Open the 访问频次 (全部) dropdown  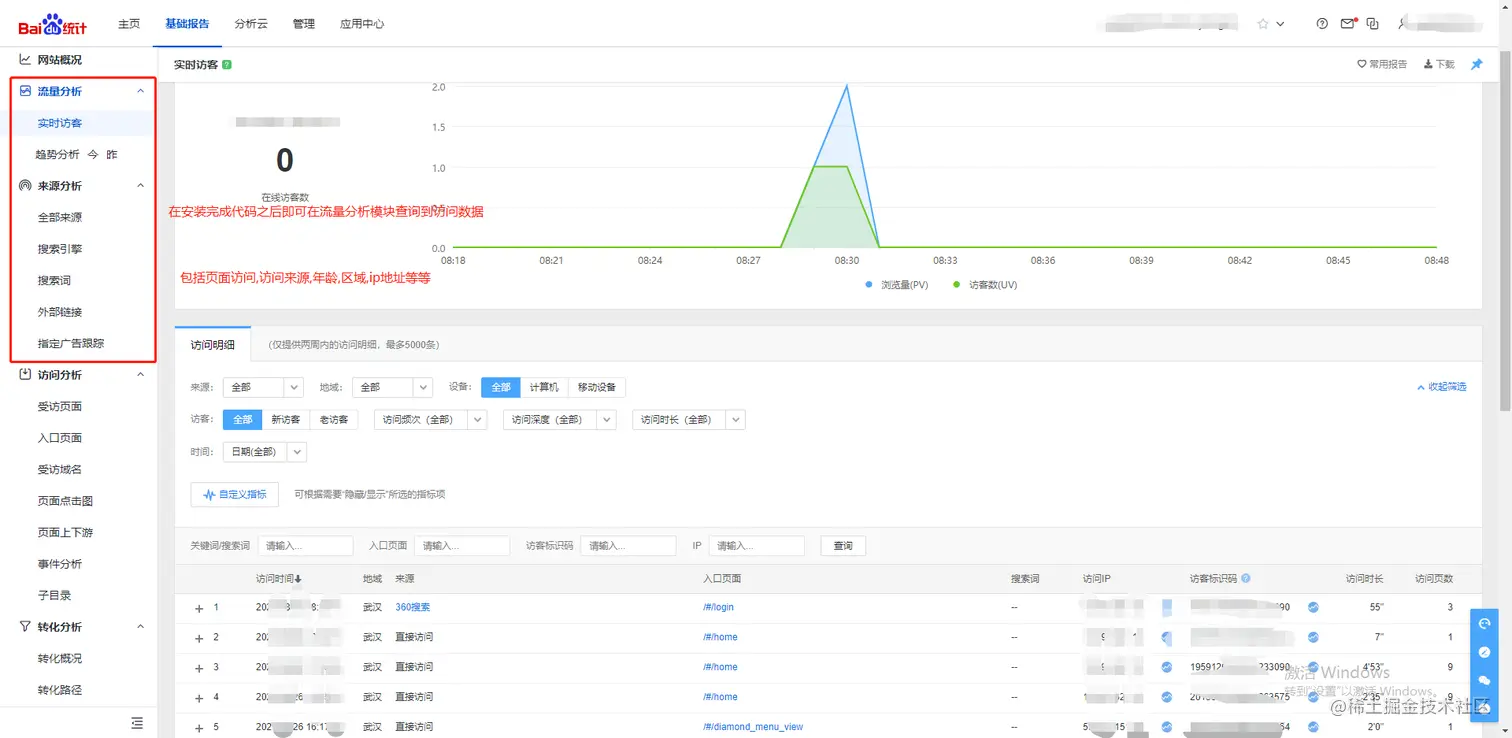[430, 420]
